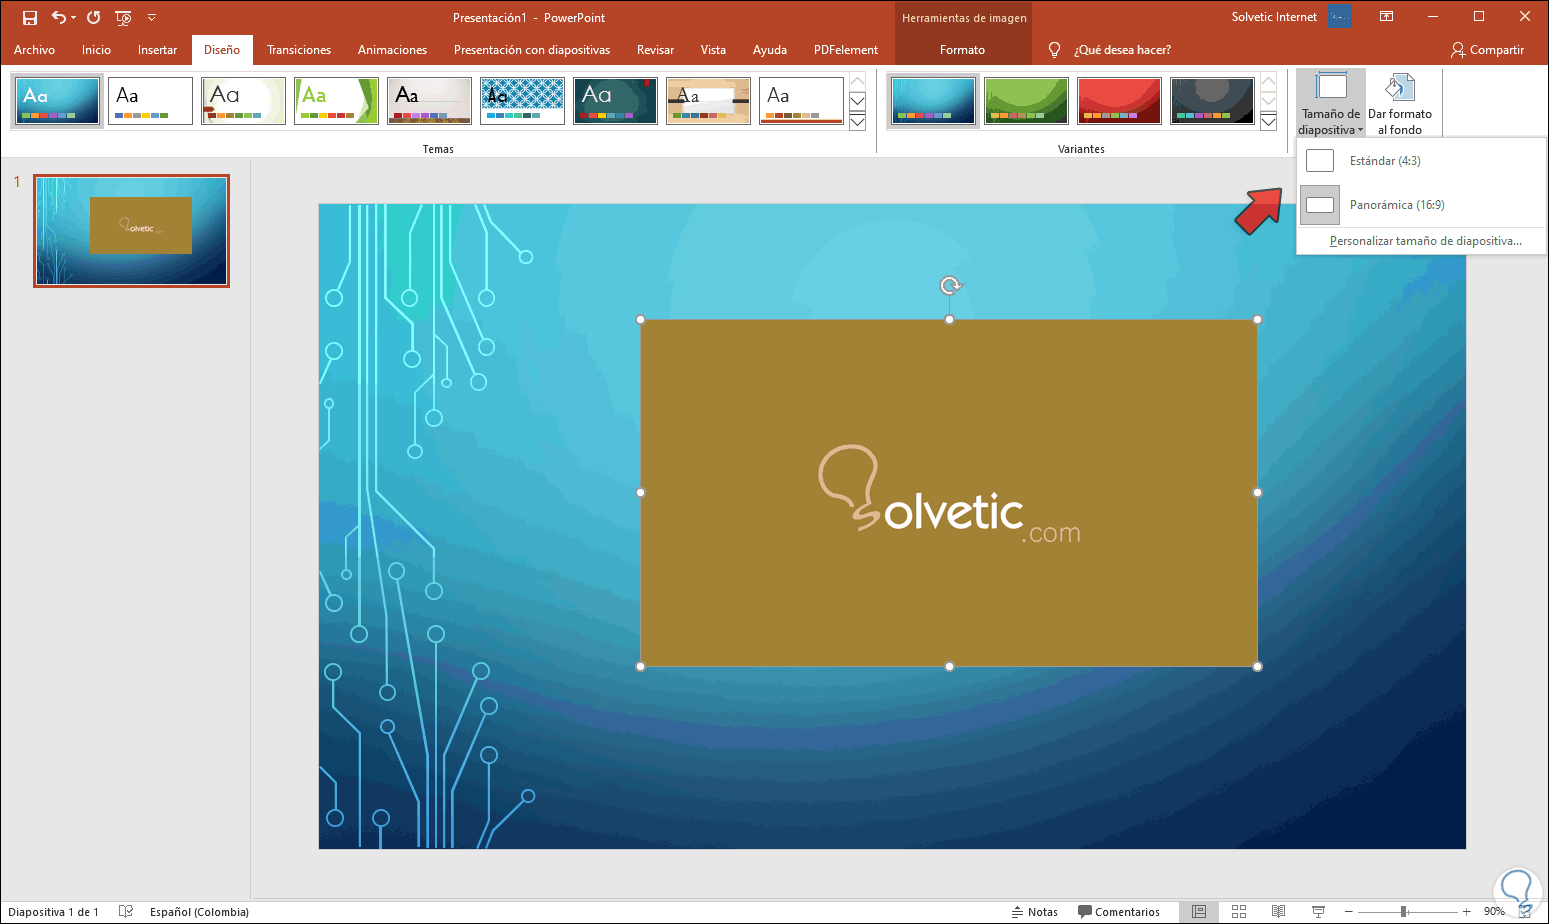Open Personalizar tamaño de diapositiva dialog
This screenshot has height=924, width=1549.
[1425, 241]
